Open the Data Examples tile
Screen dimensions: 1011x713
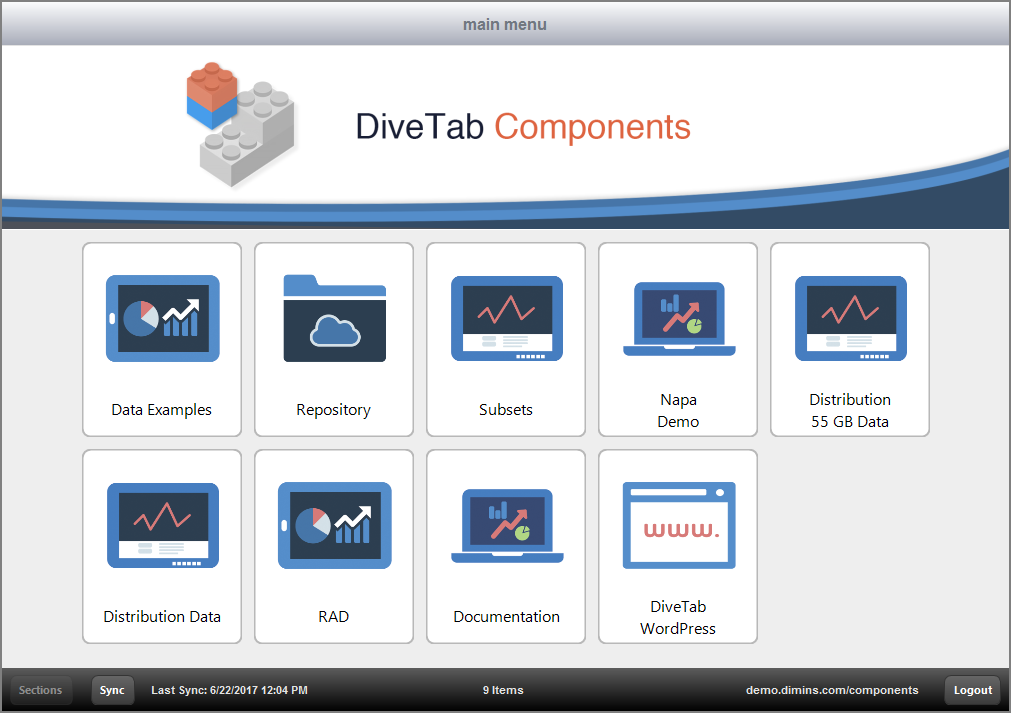[x=161, y=339]
